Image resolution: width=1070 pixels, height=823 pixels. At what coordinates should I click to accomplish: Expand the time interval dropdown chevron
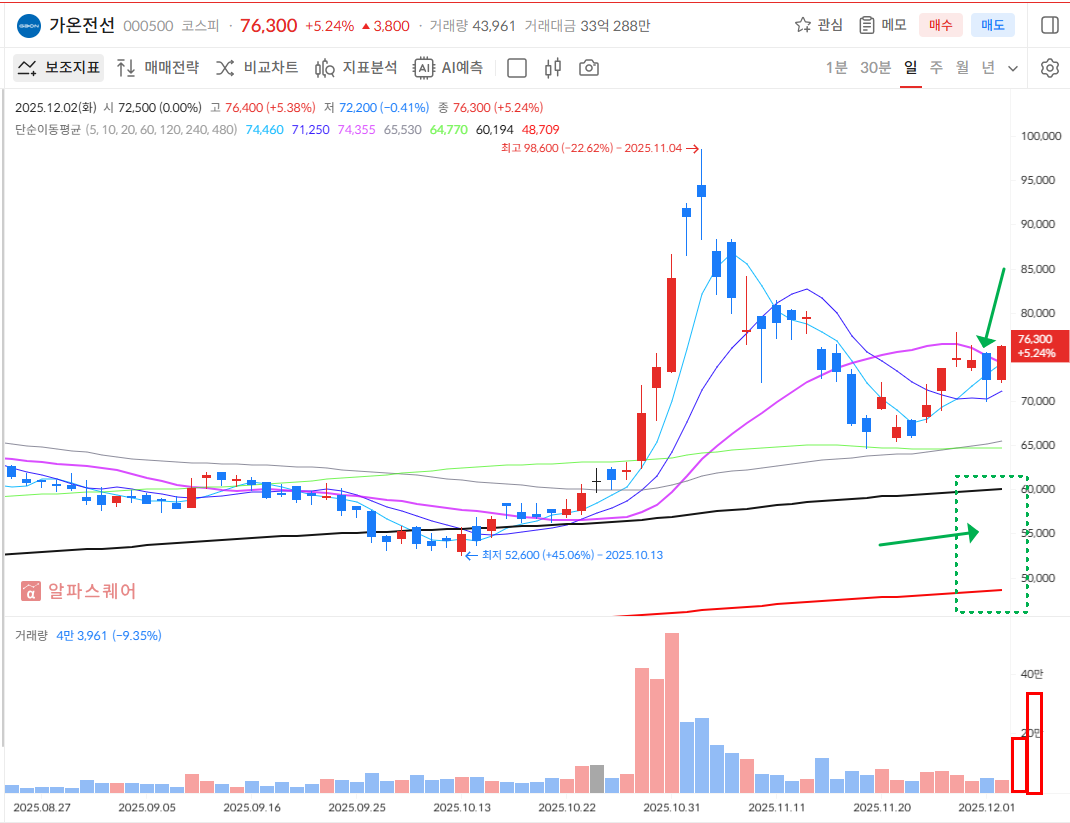pyautogui.click(x=1013, y=68)
